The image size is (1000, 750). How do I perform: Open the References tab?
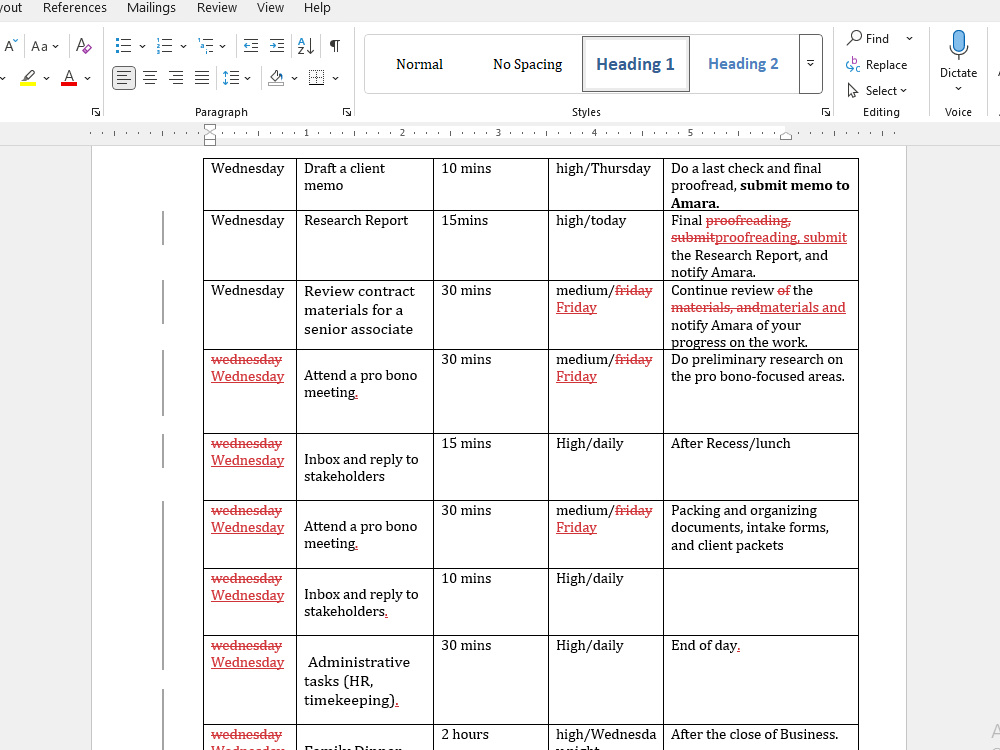75,8
